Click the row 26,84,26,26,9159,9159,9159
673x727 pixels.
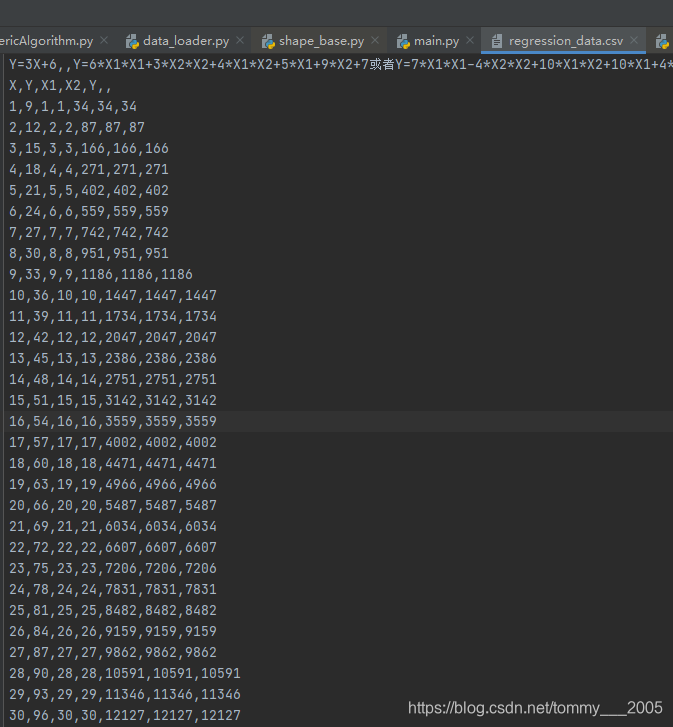(113, 631)
